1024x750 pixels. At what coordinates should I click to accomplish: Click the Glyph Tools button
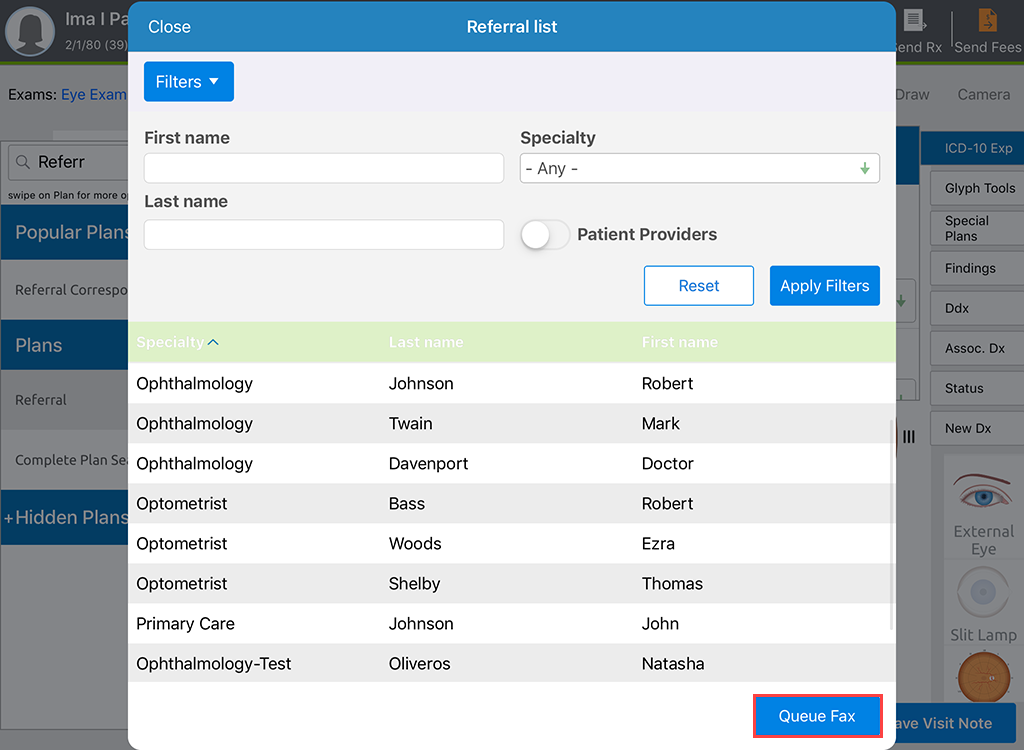click(x=977, y=188)
